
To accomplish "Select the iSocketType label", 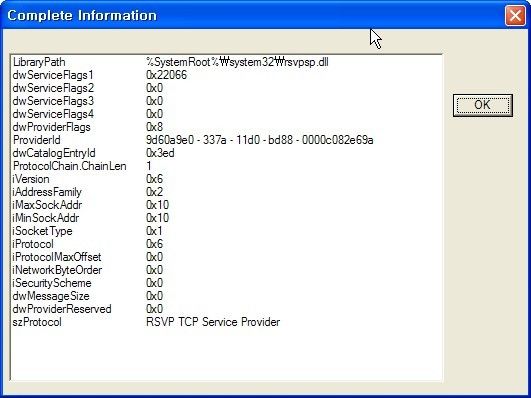I will [42, 231].
